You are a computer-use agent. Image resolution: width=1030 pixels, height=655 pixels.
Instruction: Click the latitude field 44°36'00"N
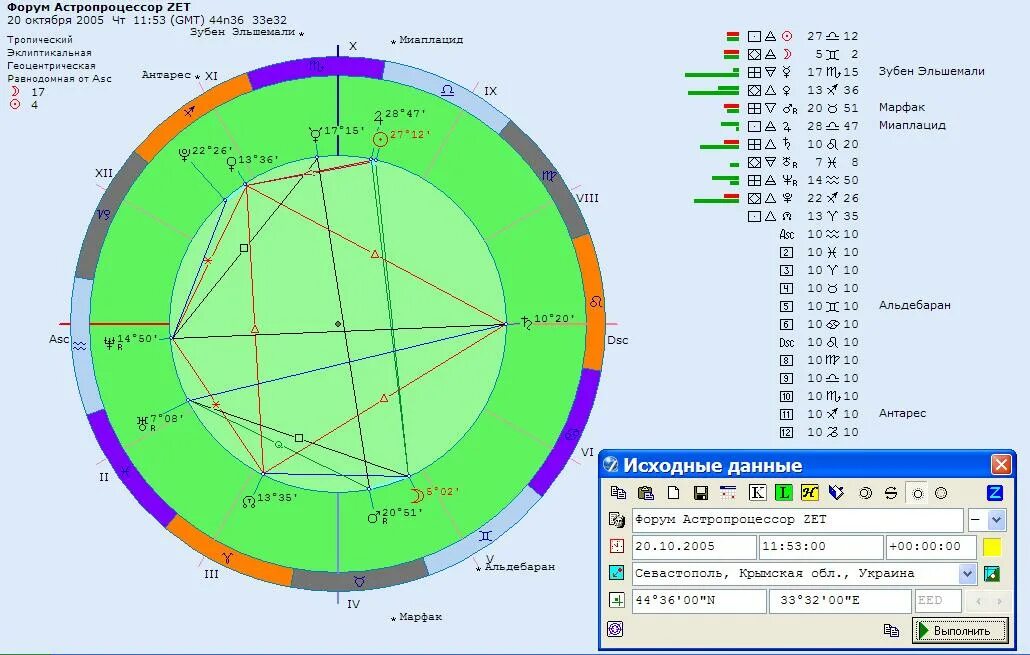(x=699, y=600)
